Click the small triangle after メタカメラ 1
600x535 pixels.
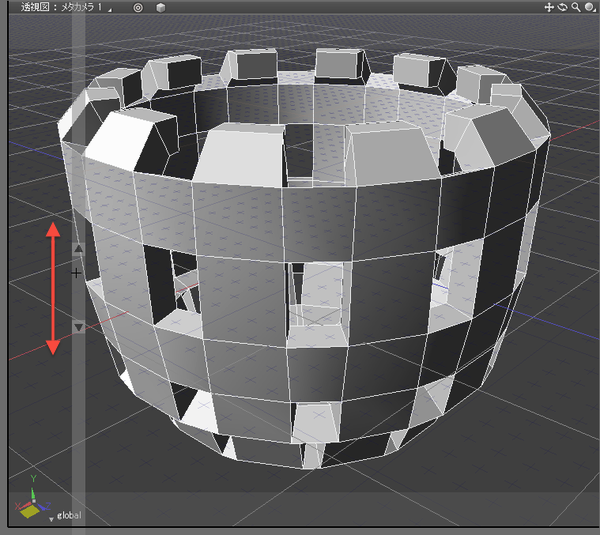tap(108, 8)
